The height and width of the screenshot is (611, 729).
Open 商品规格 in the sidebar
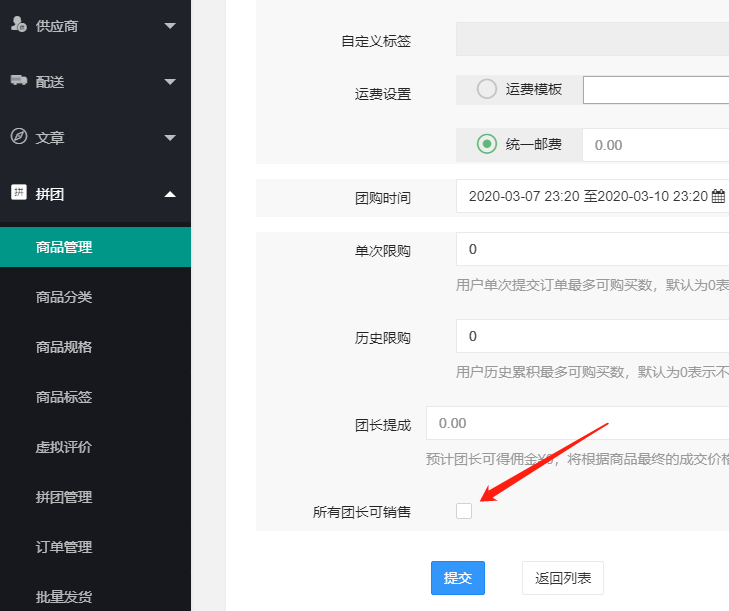(95, 347)
